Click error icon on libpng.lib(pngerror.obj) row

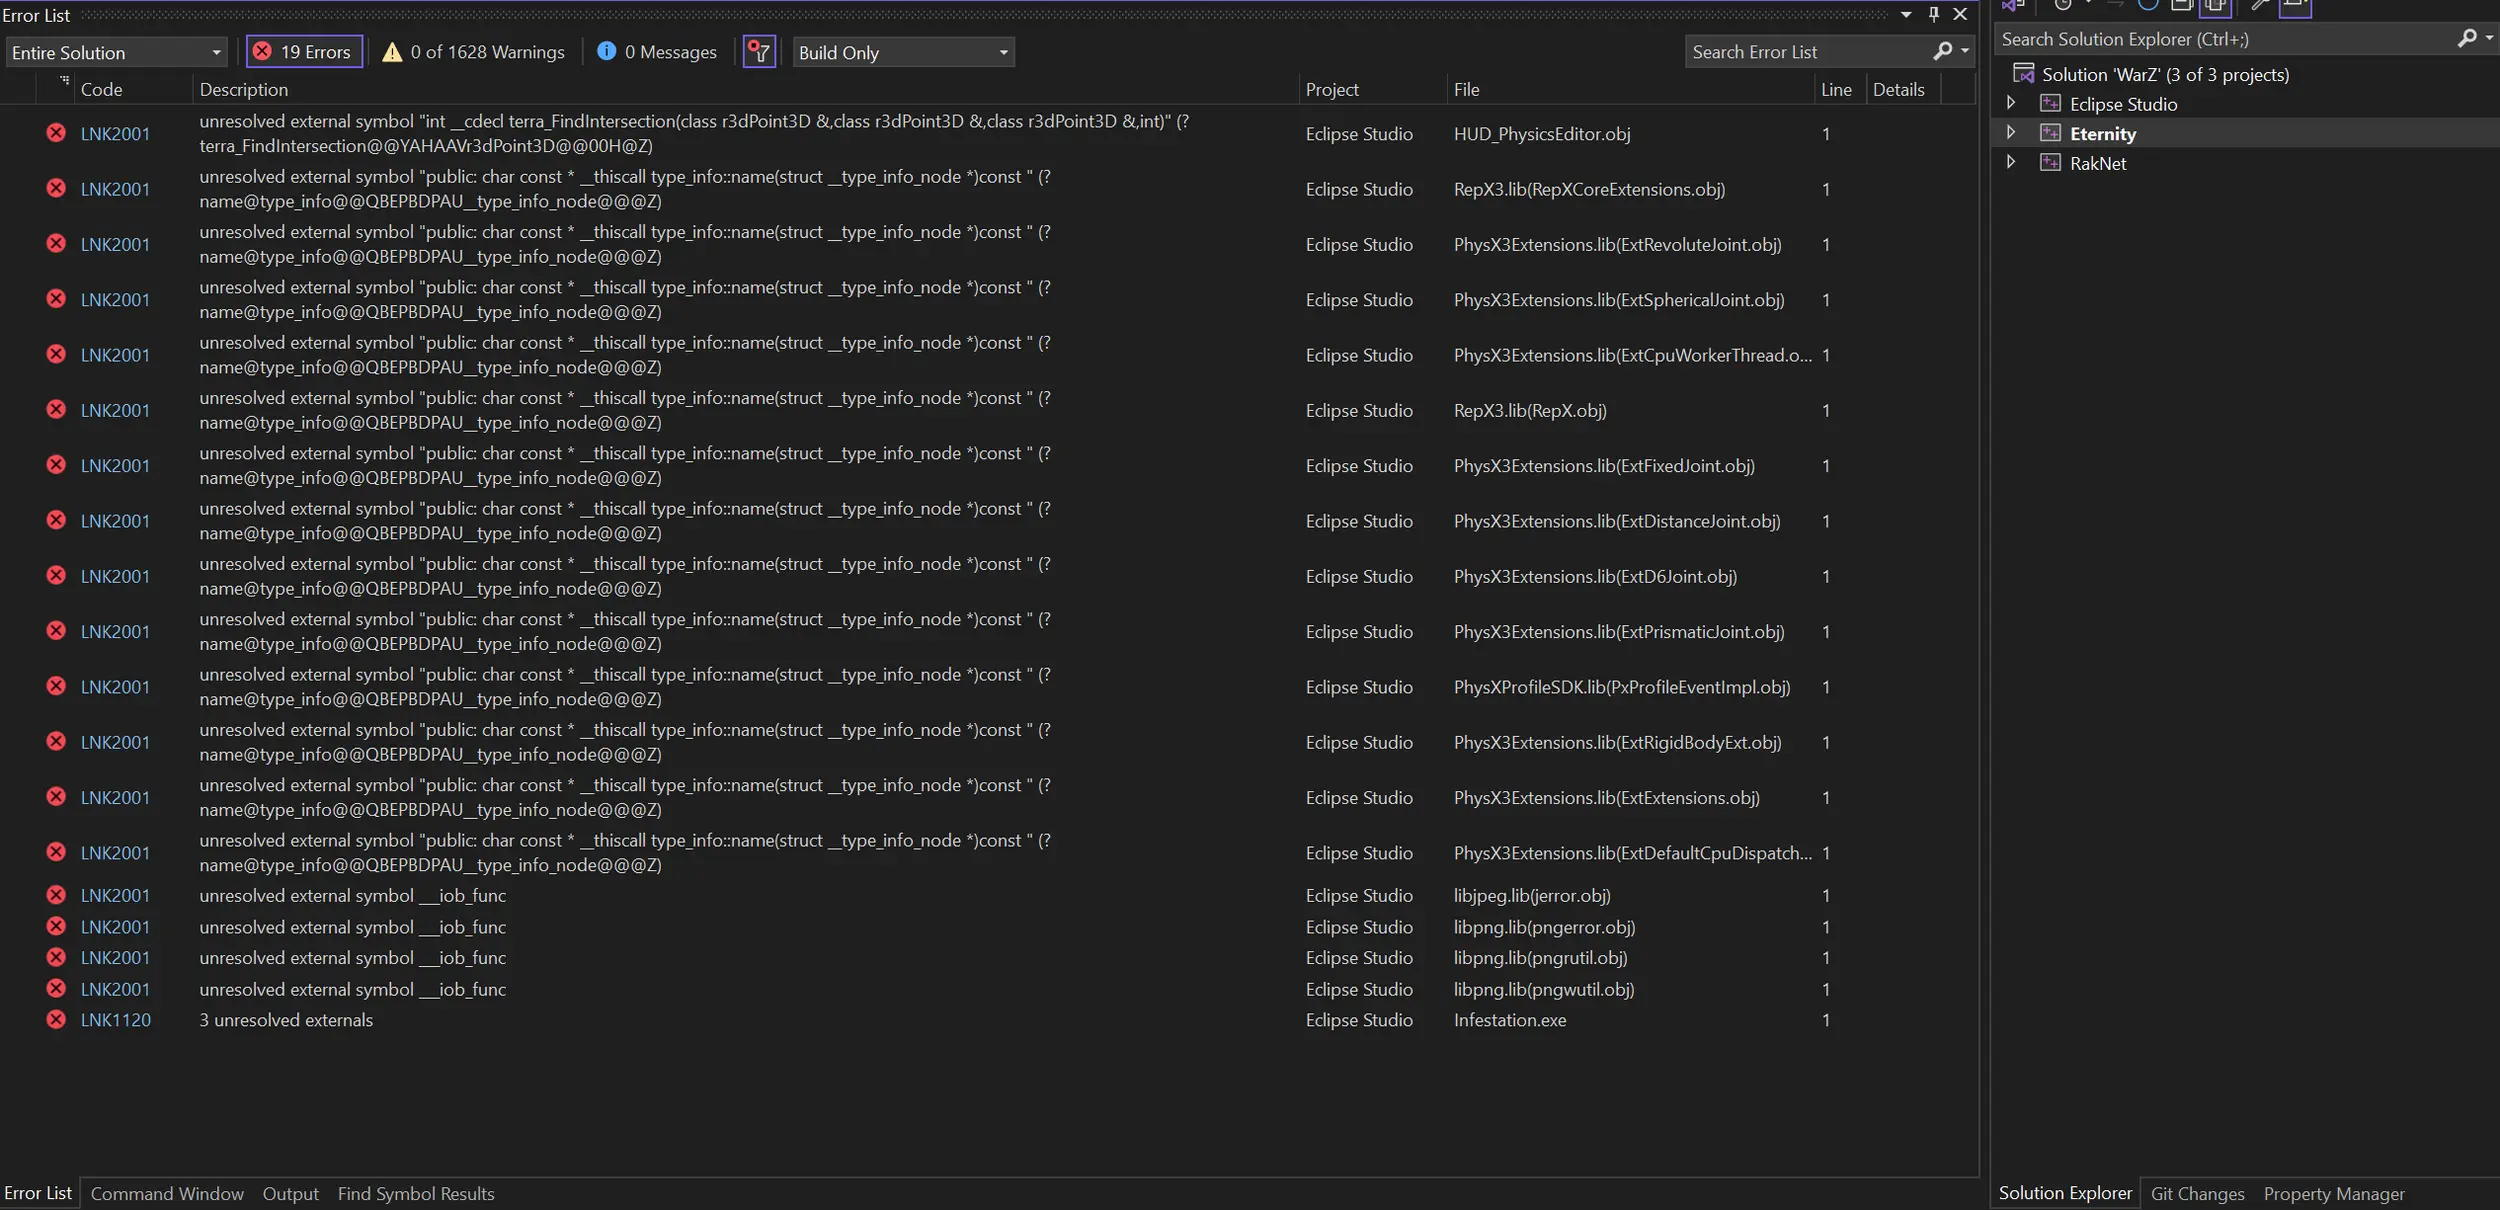point(56,926)
